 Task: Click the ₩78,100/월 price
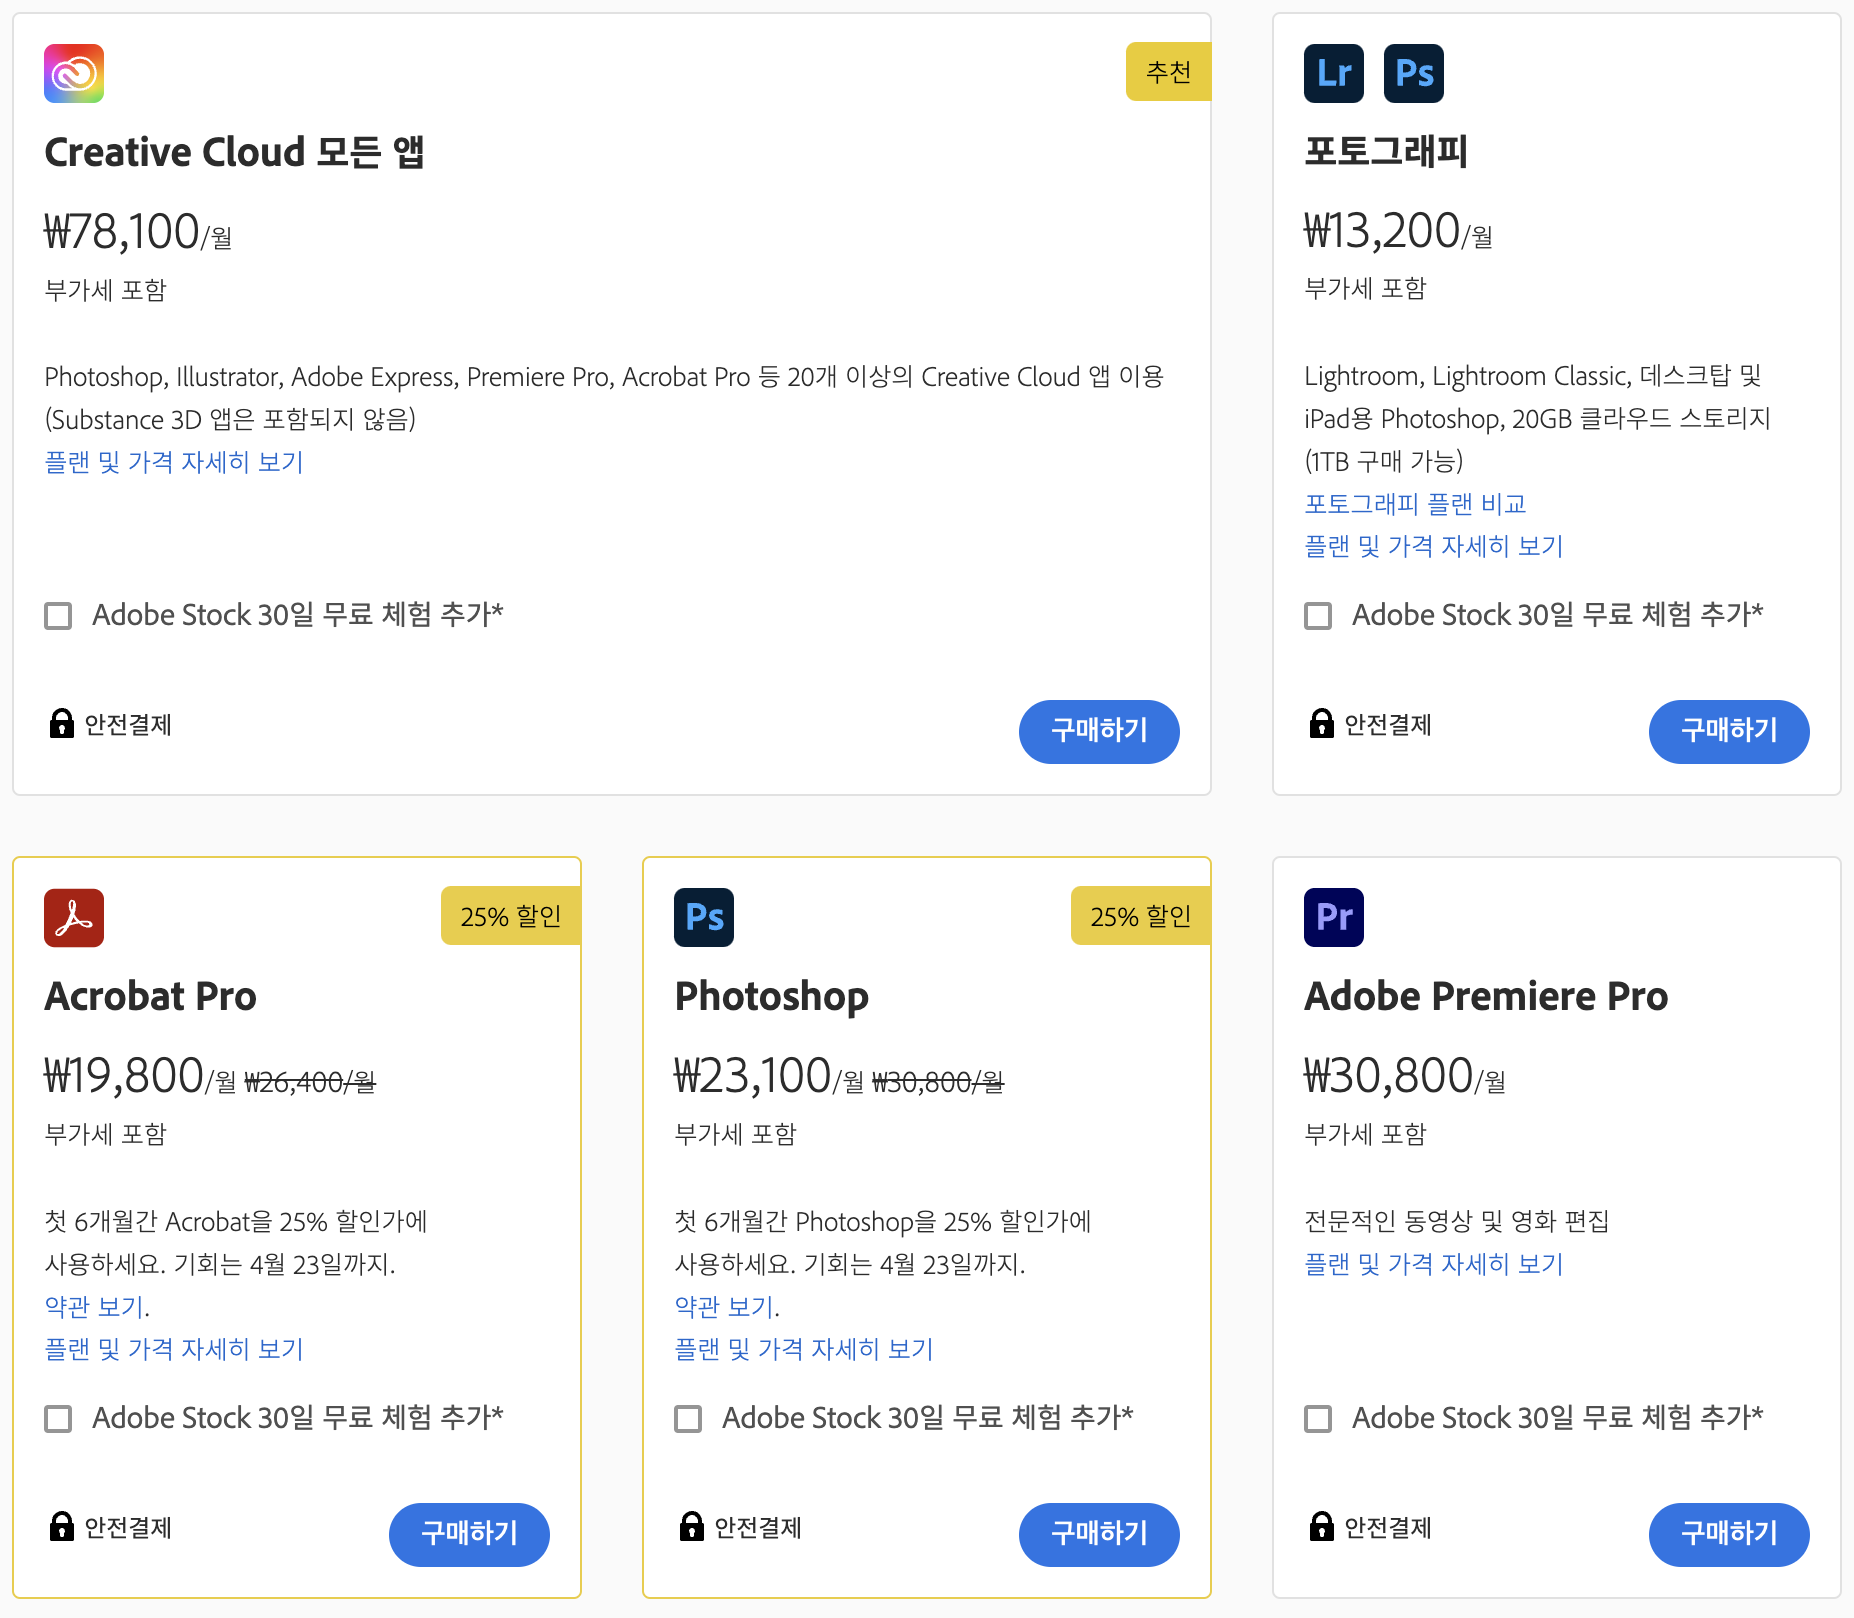(x=138, y=232)
